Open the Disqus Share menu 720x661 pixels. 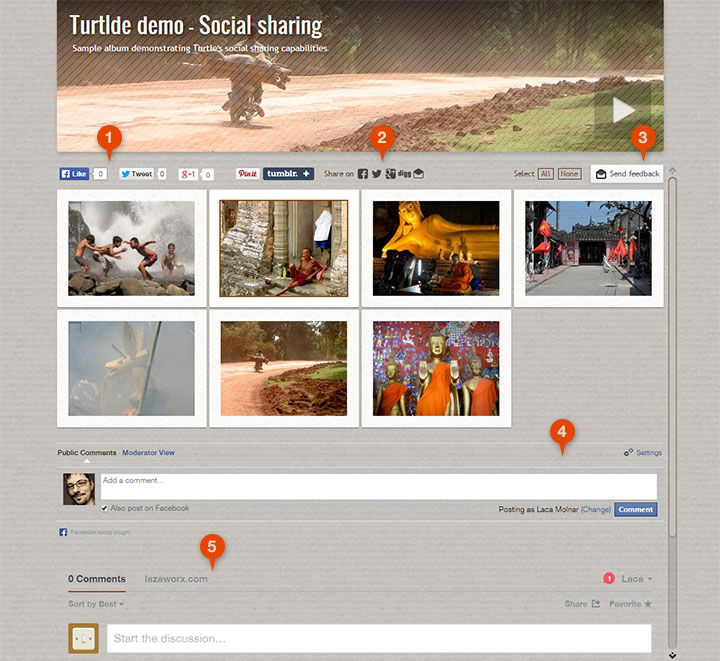pyautogui.click(x=581, y=604)
